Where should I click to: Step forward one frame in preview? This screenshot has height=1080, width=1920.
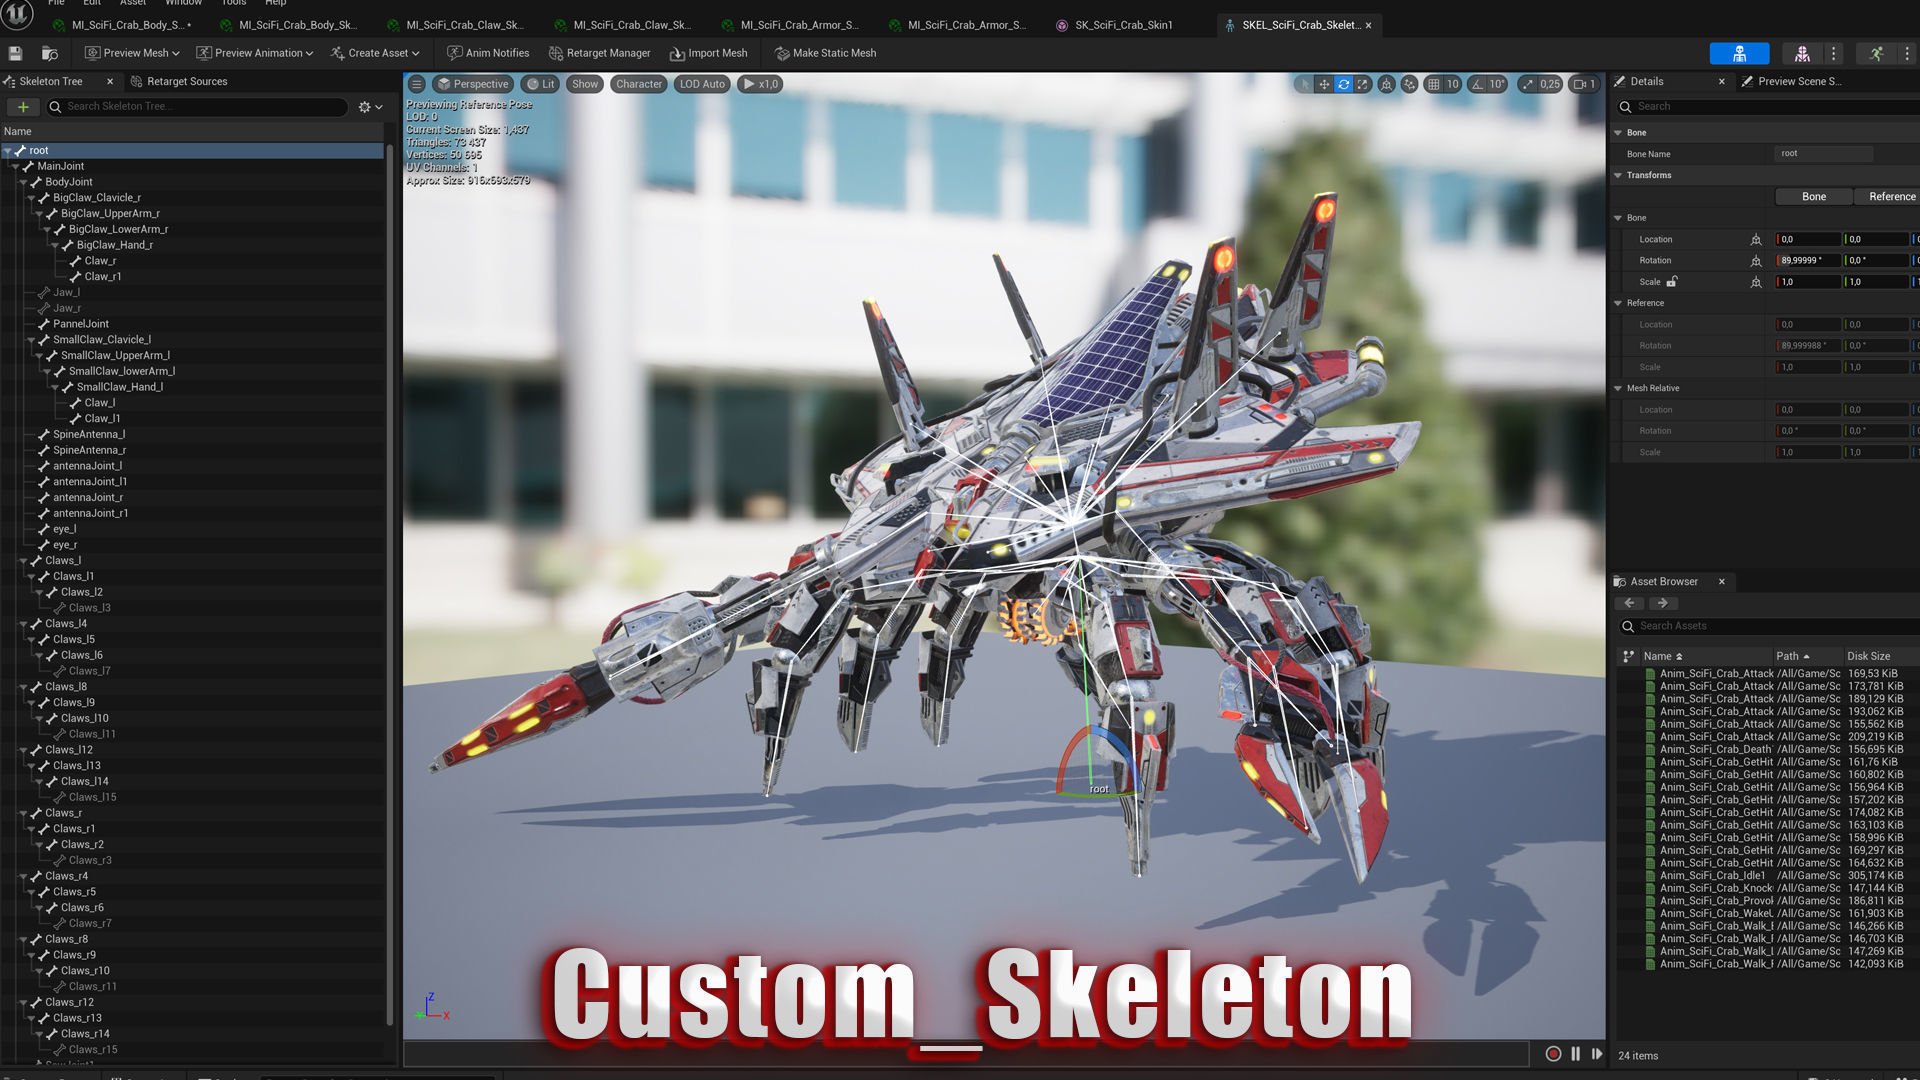click(x=1597, y=1053)
